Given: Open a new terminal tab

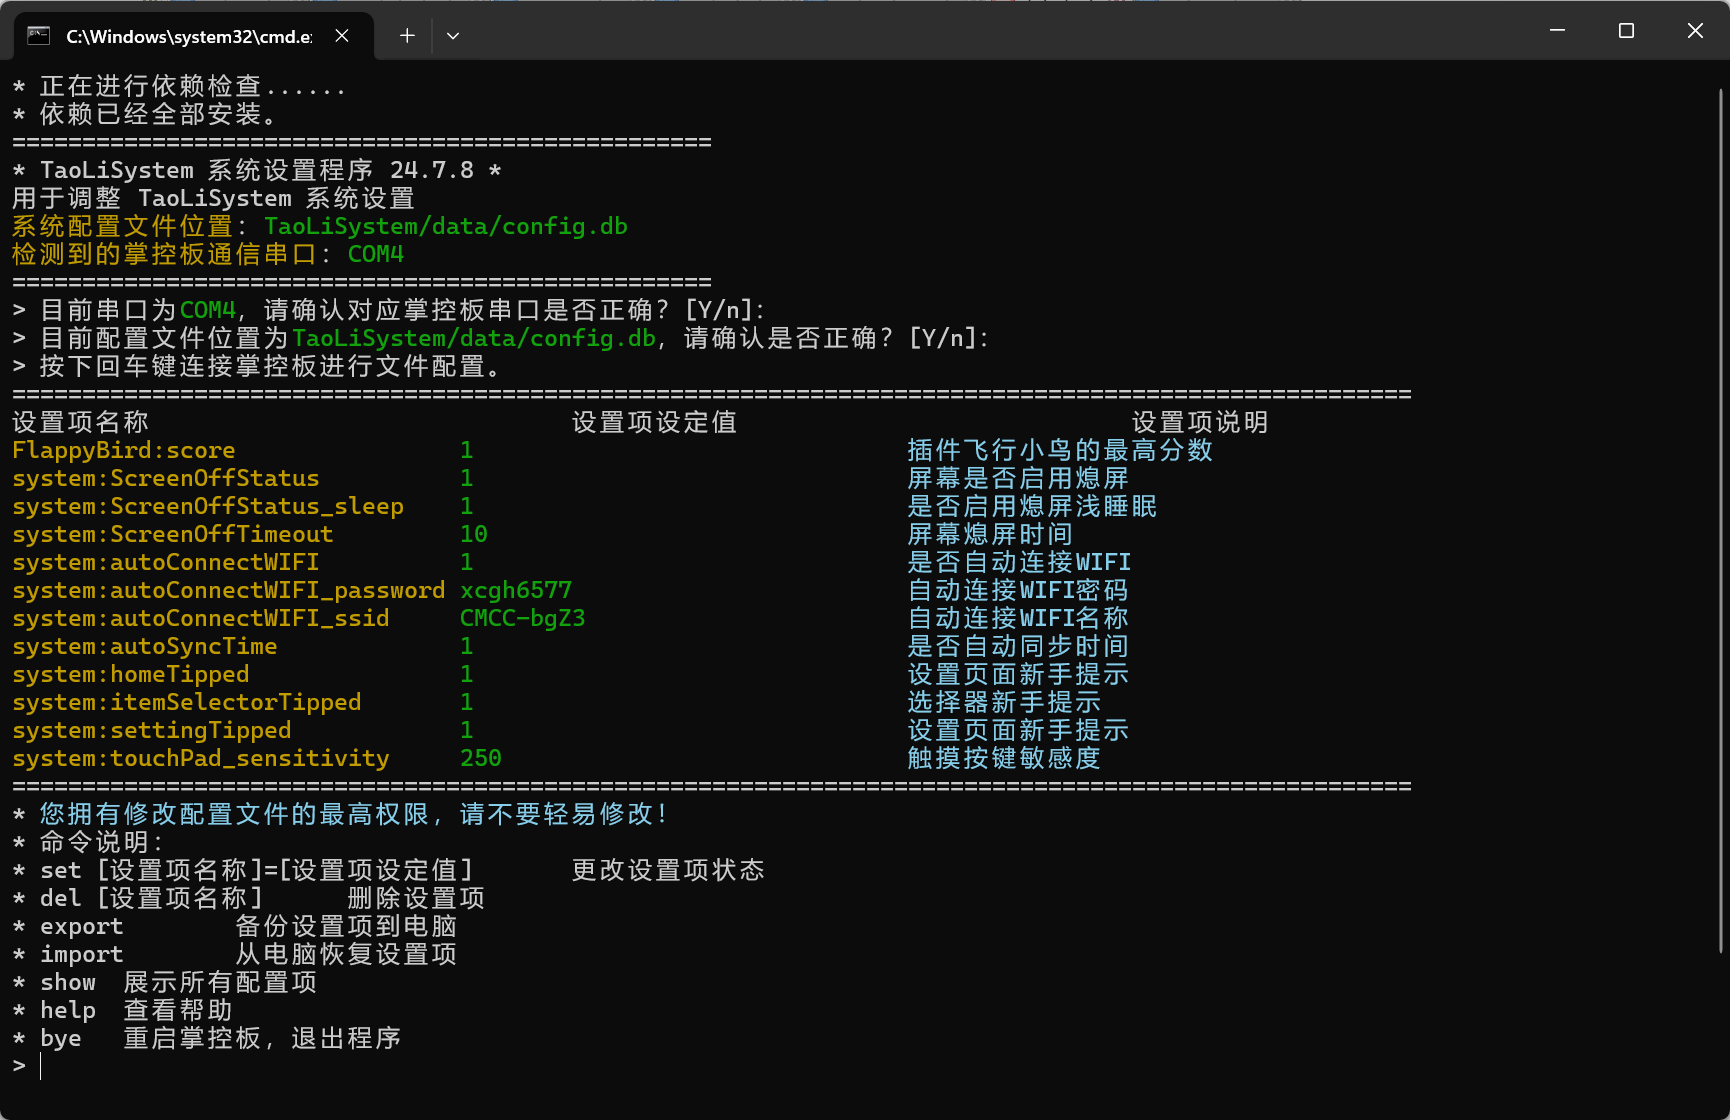Looking at the screenshot, I should tap(407, 36).
